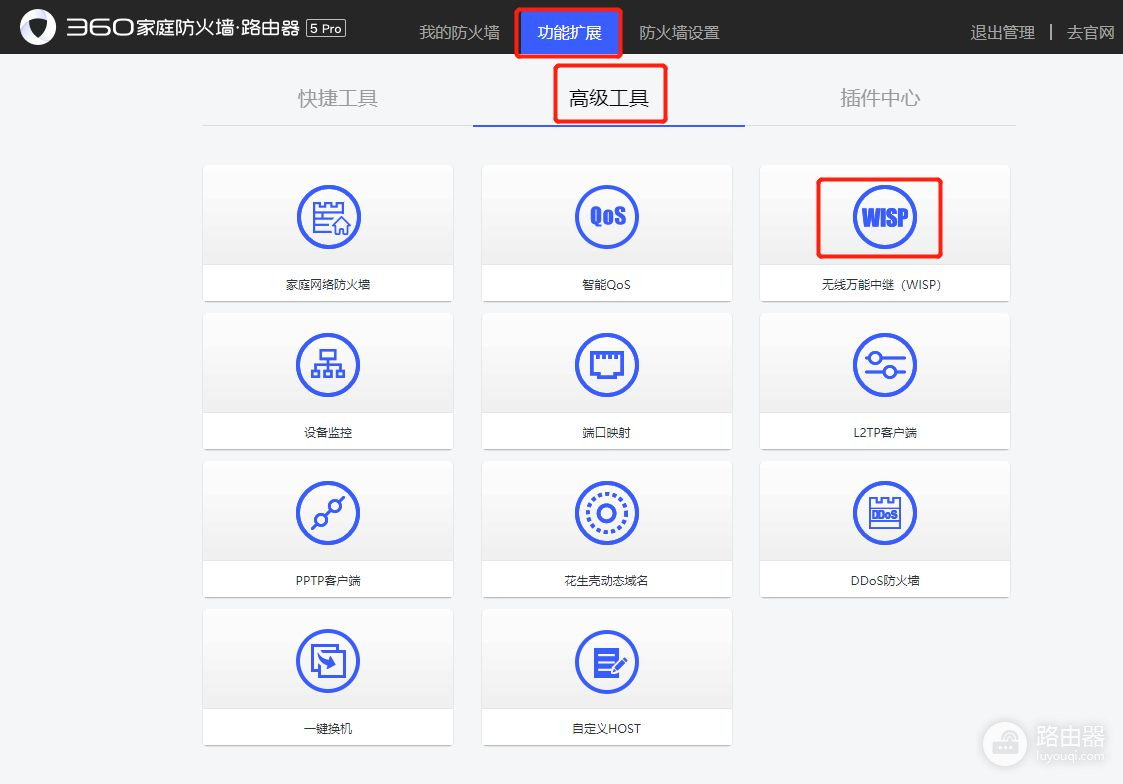This screenshot has width=1123, height=784.
Task: Click the 智能QoS icon
Action: point(606,217)
